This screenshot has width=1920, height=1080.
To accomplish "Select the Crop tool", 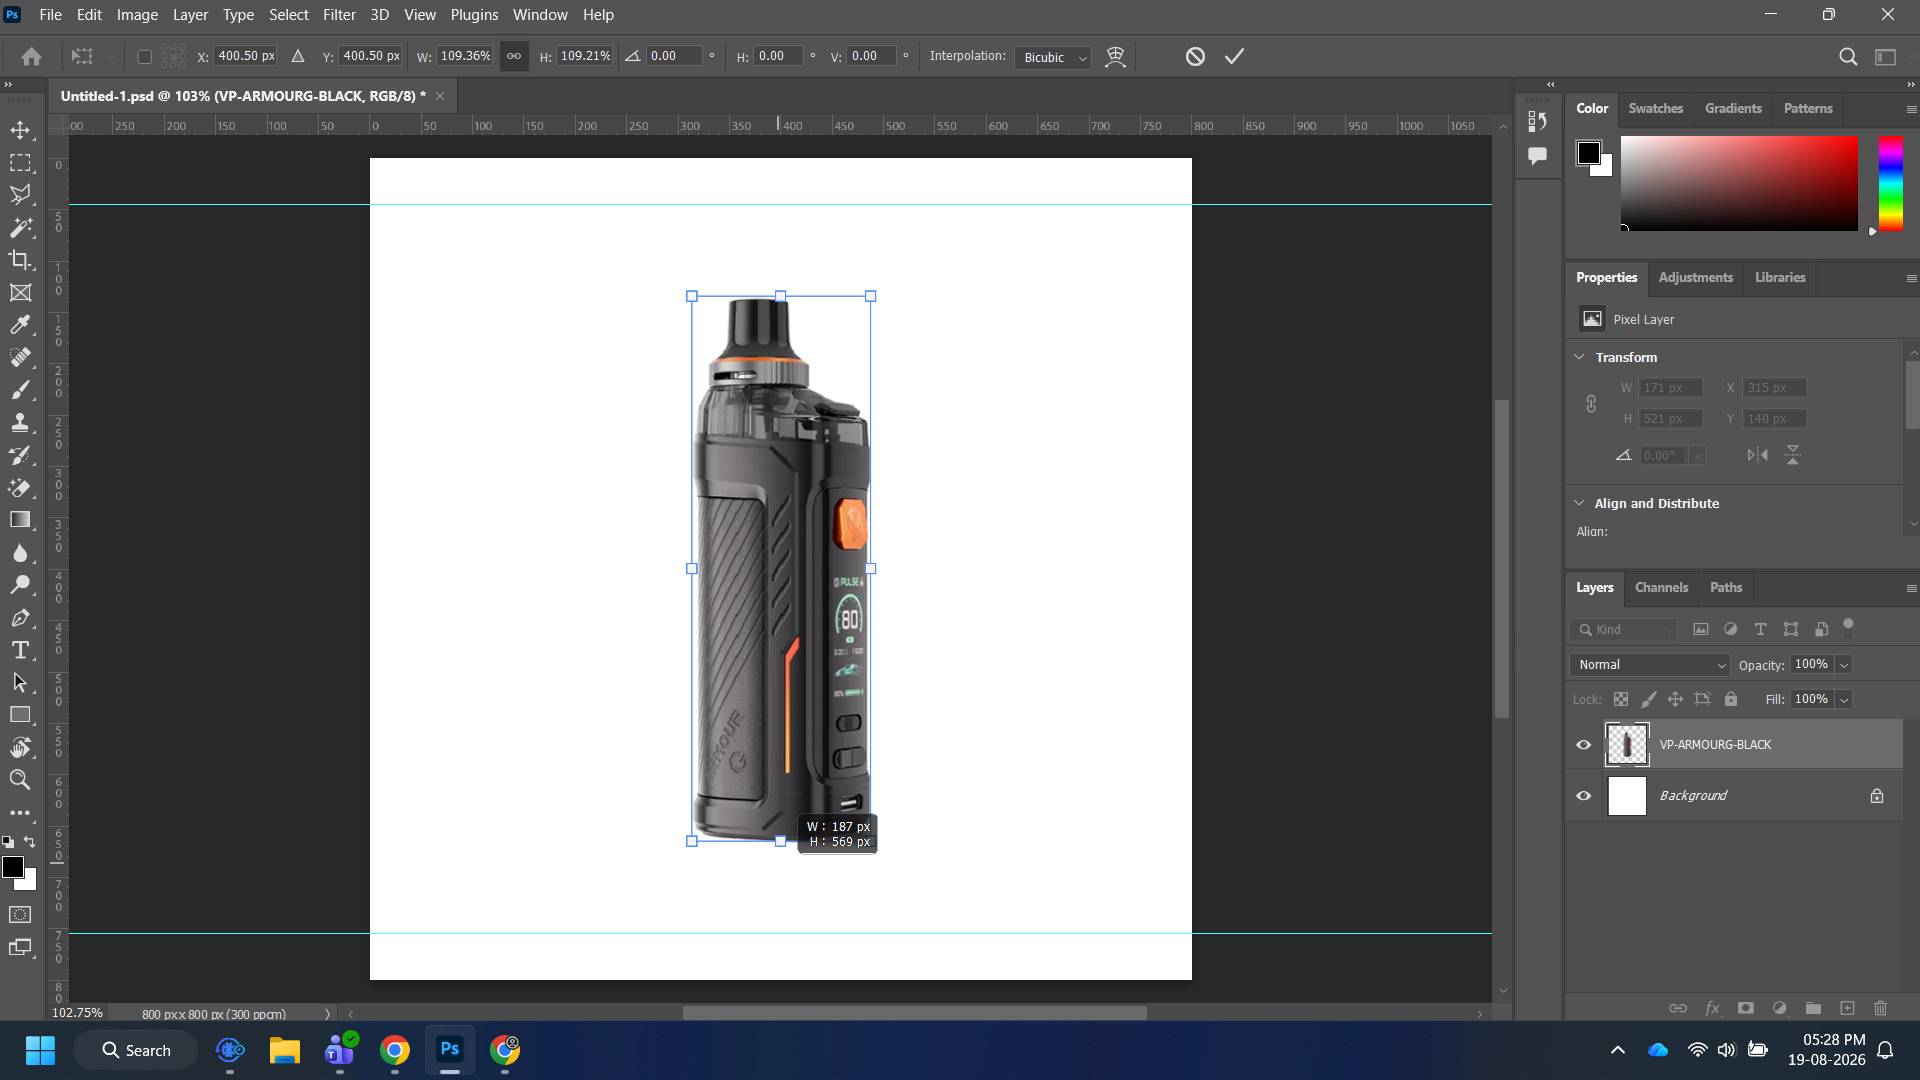I will [x=20, y=260].
